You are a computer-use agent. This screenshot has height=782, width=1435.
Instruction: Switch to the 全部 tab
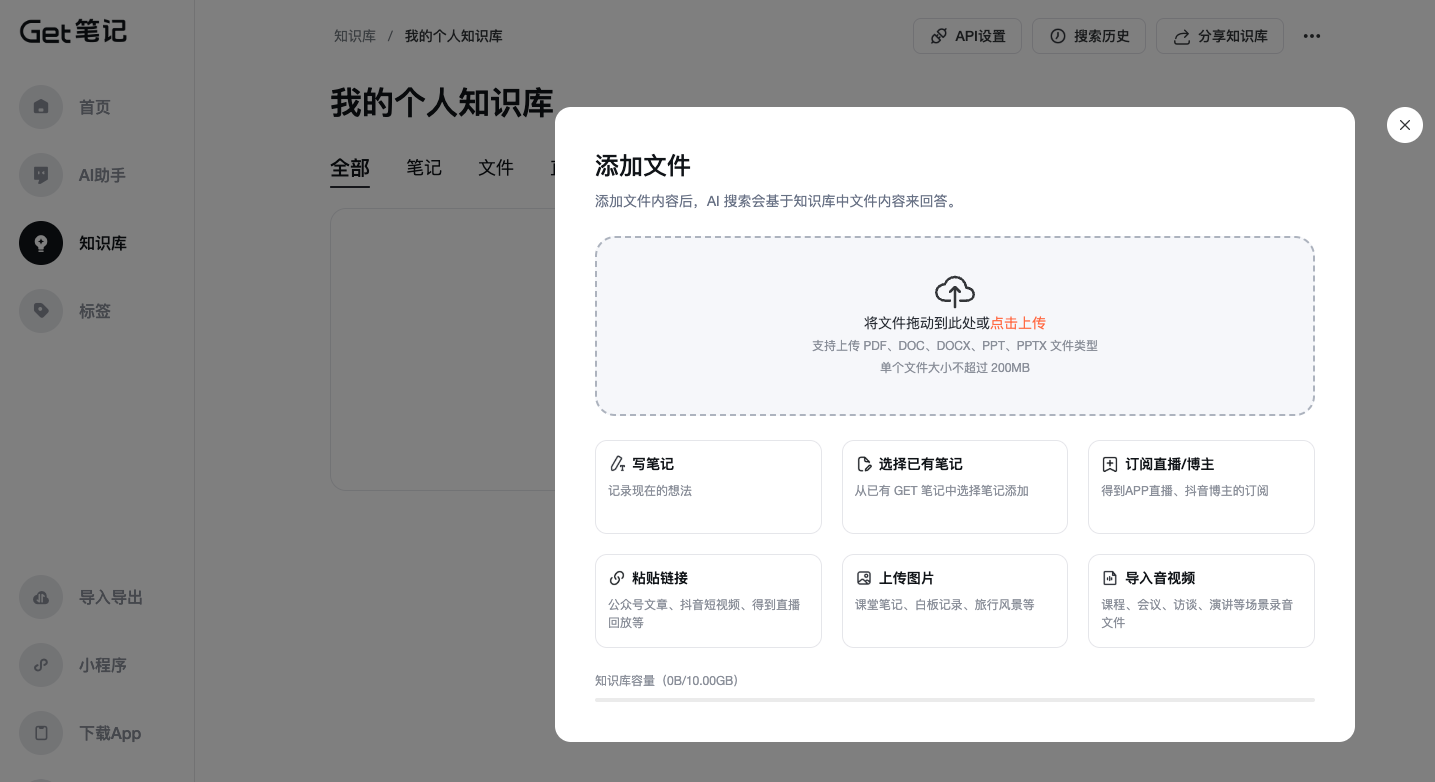coord(350,168)
